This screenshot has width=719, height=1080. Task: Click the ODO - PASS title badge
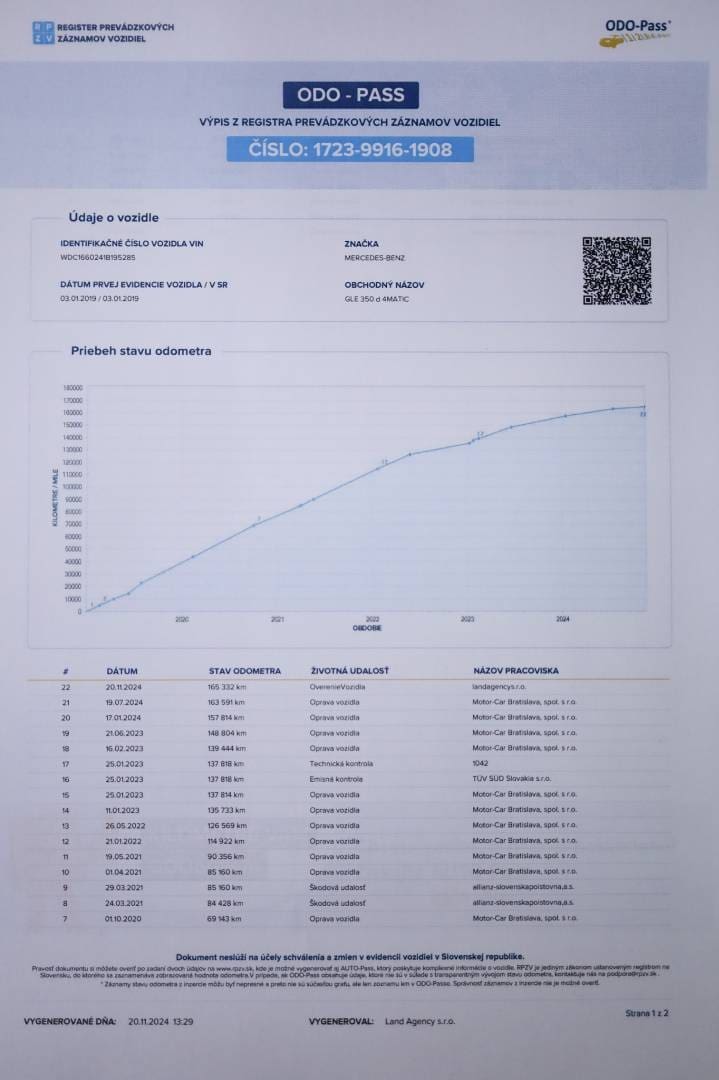pyautogui.click(x=351, y=95)
